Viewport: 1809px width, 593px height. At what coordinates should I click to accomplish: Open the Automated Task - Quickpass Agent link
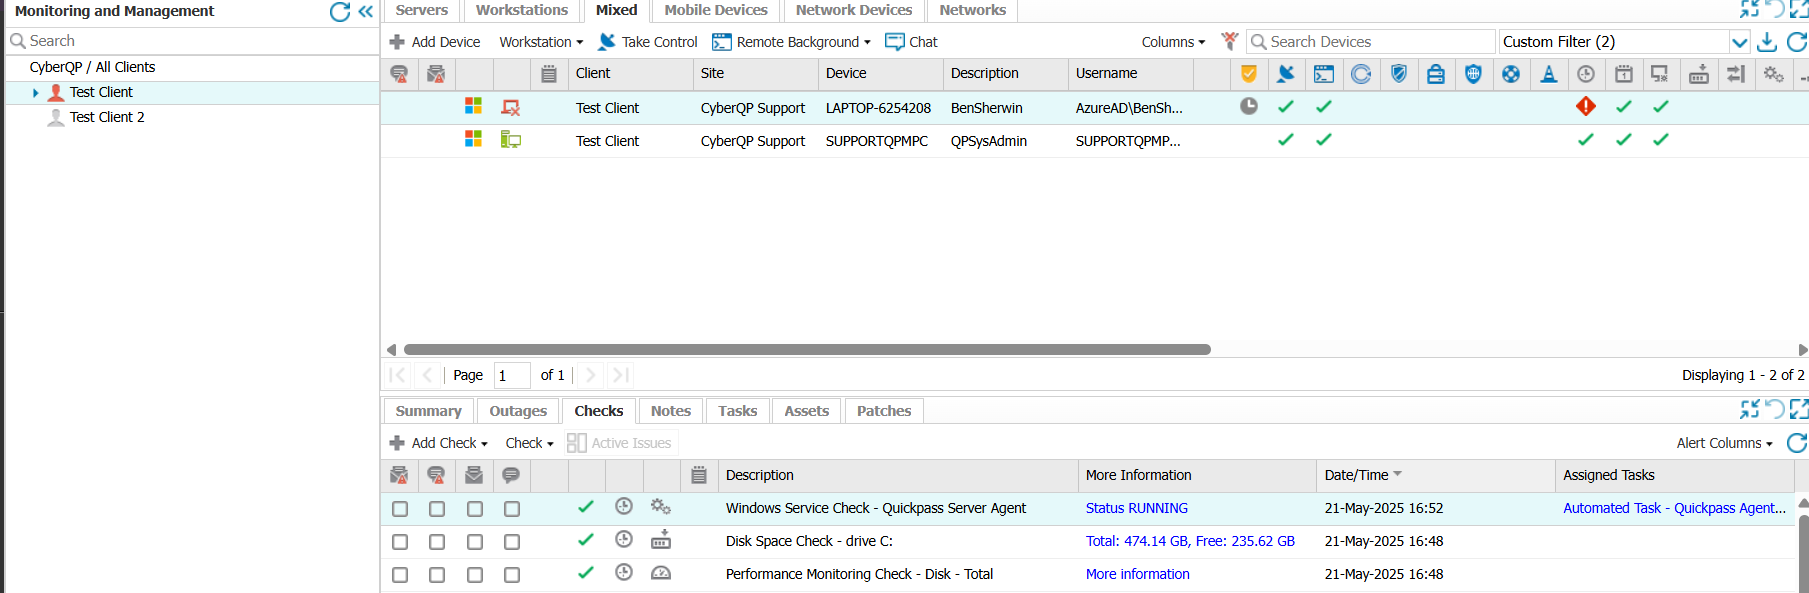click(x=1674, y=508)
